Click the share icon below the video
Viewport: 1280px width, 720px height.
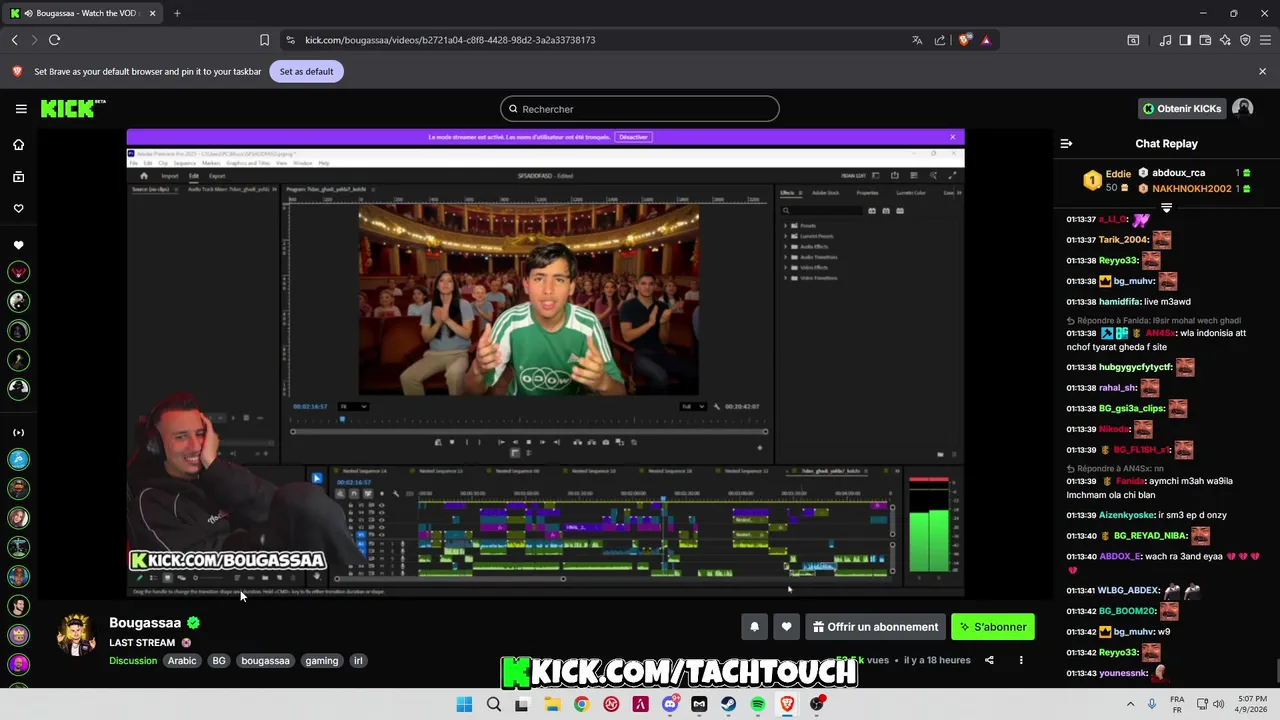click(x=989, y=660)
